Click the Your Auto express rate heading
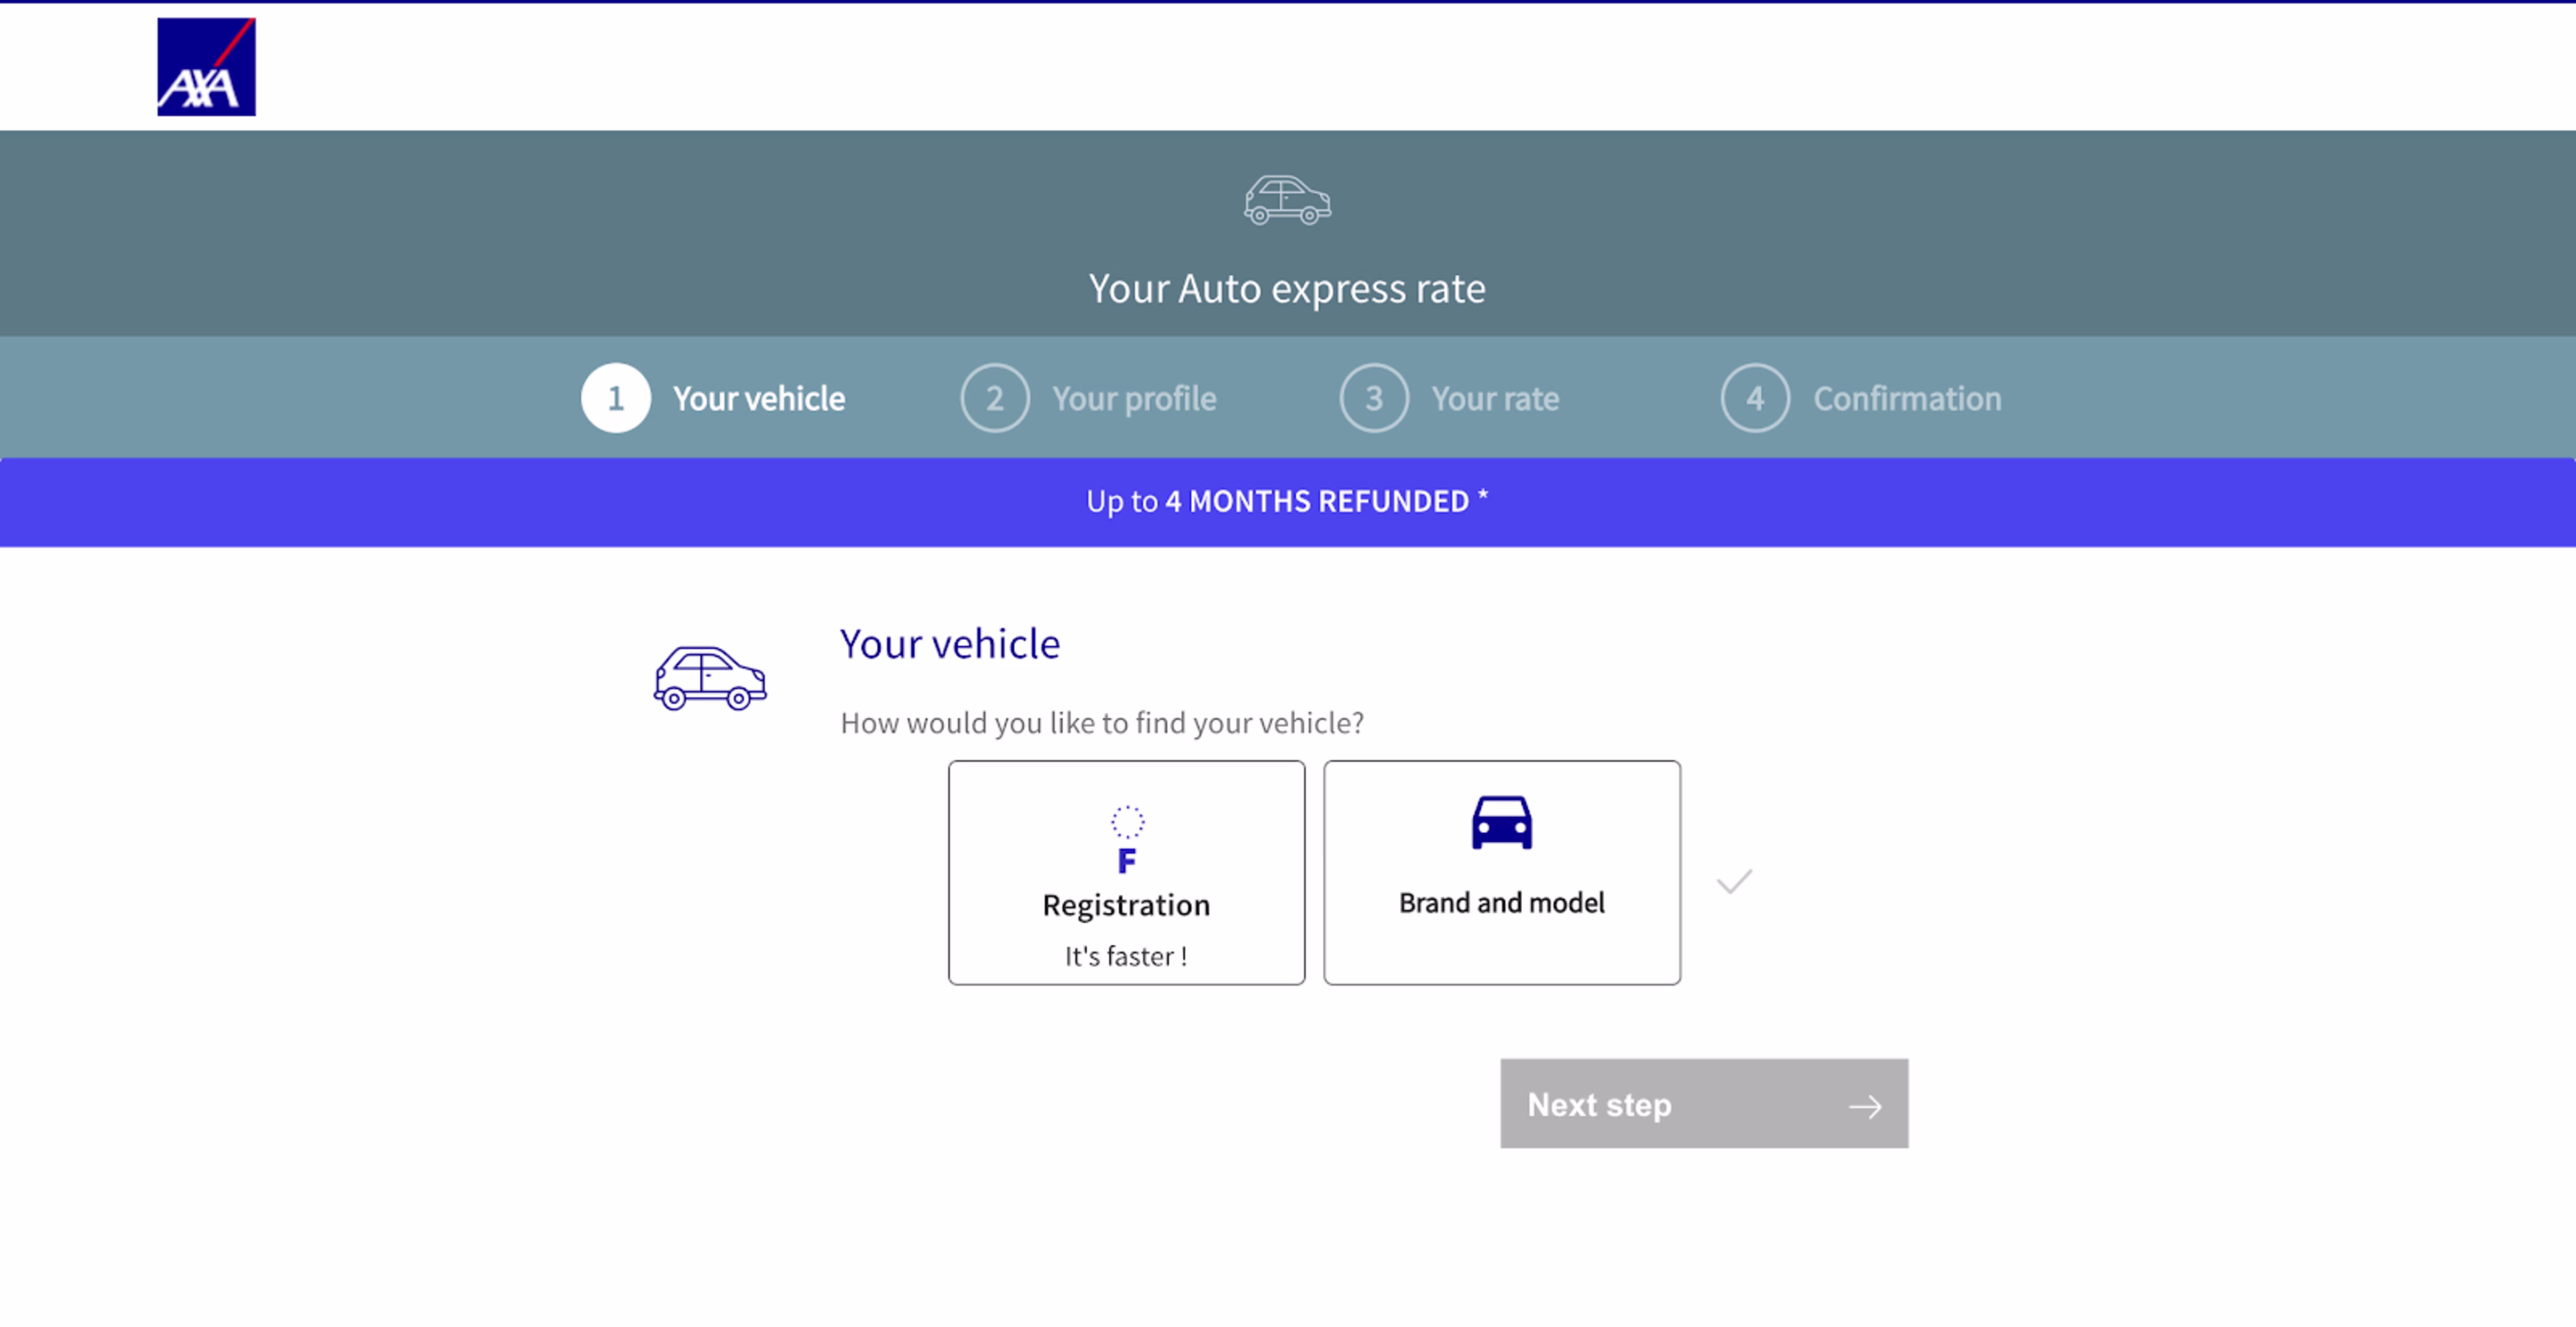 [x=1287, y=289]
